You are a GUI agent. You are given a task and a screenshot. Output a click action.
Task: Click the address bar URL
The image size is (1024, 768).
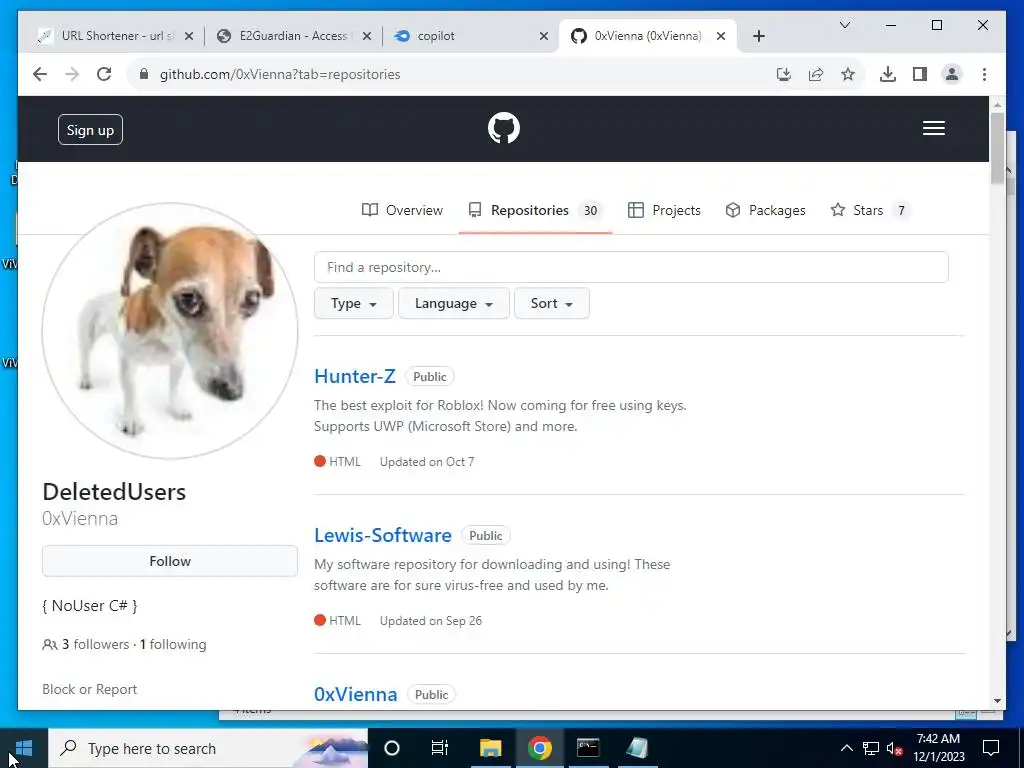coord(280,74)
